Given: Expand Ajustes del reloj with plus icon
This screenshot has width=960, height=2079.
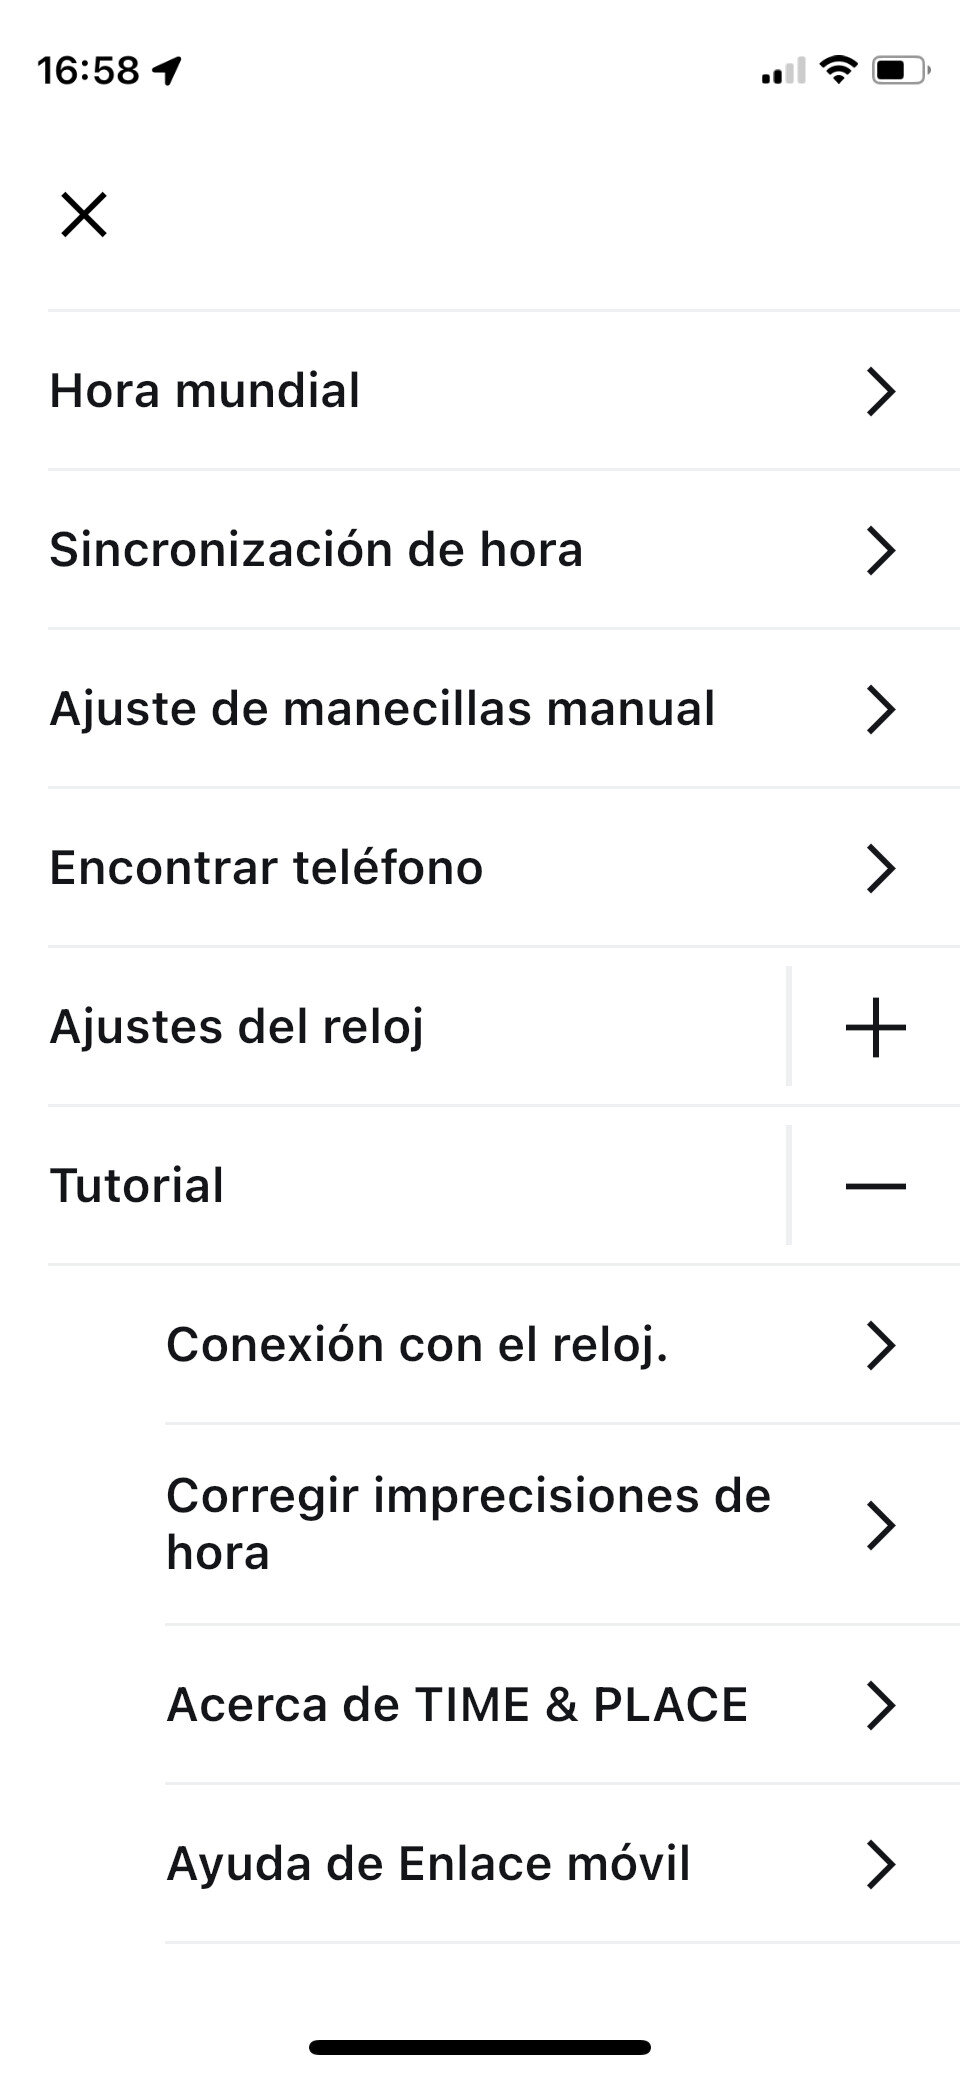Looking at the screenshot, I should click(x=875, y=1027).
